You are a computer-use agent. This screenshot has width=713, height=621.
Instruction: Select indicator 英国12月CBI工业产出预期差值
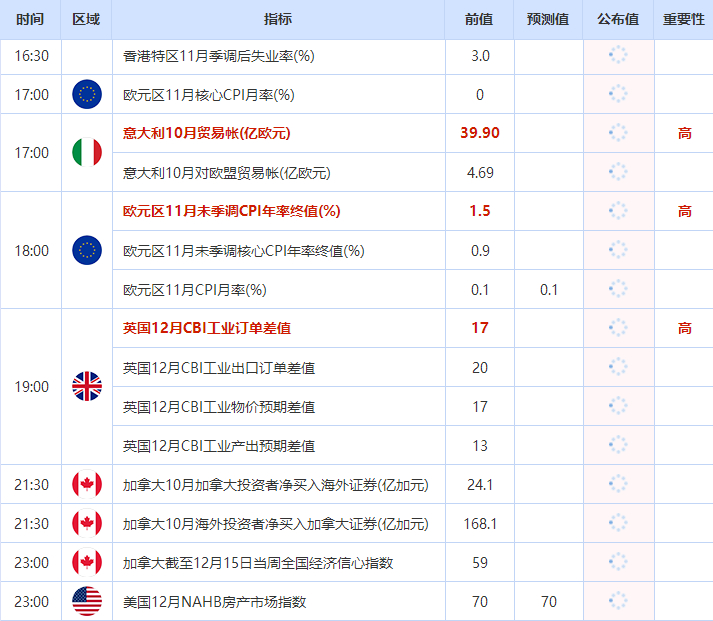point(219,446)
